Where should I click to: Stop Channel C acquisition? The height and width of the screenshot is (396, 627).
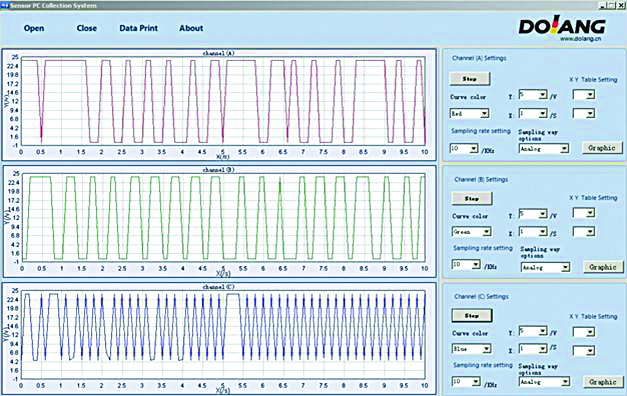coord(472,316)
